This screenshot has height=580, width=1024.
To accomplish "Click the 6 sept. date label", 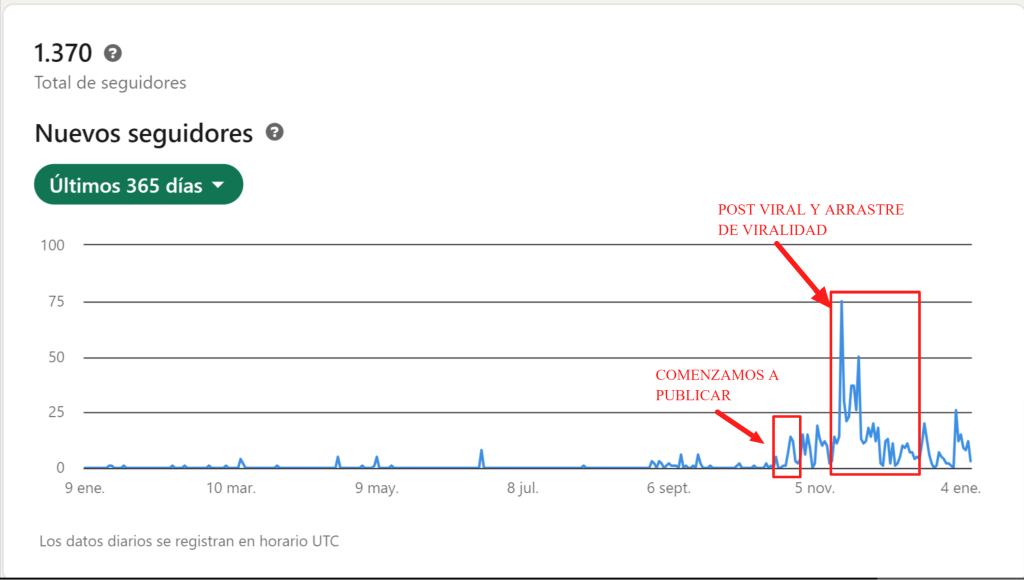I will (669, 489).
